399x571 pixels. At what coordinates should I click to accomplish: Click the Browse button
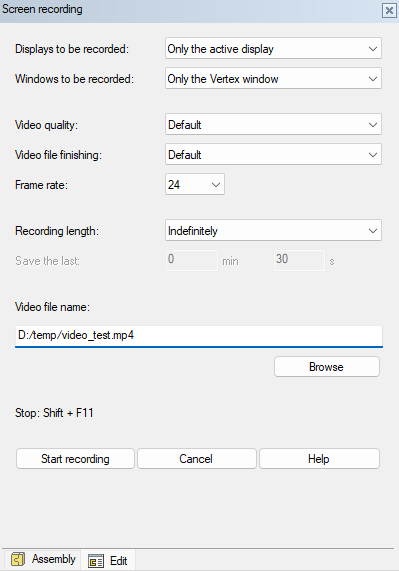pos(327,366)
